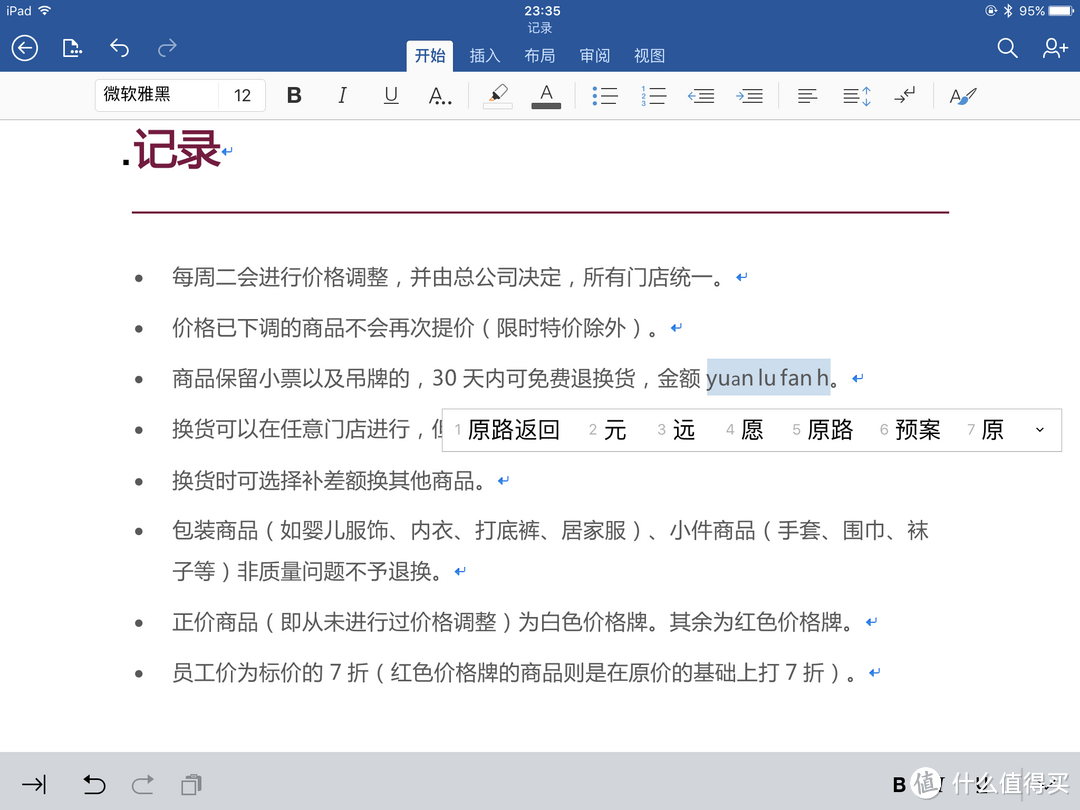This screenshot has height=810, width=1080.
Task: Redo from bottom shortcut bar
Action: click(143, 785)
